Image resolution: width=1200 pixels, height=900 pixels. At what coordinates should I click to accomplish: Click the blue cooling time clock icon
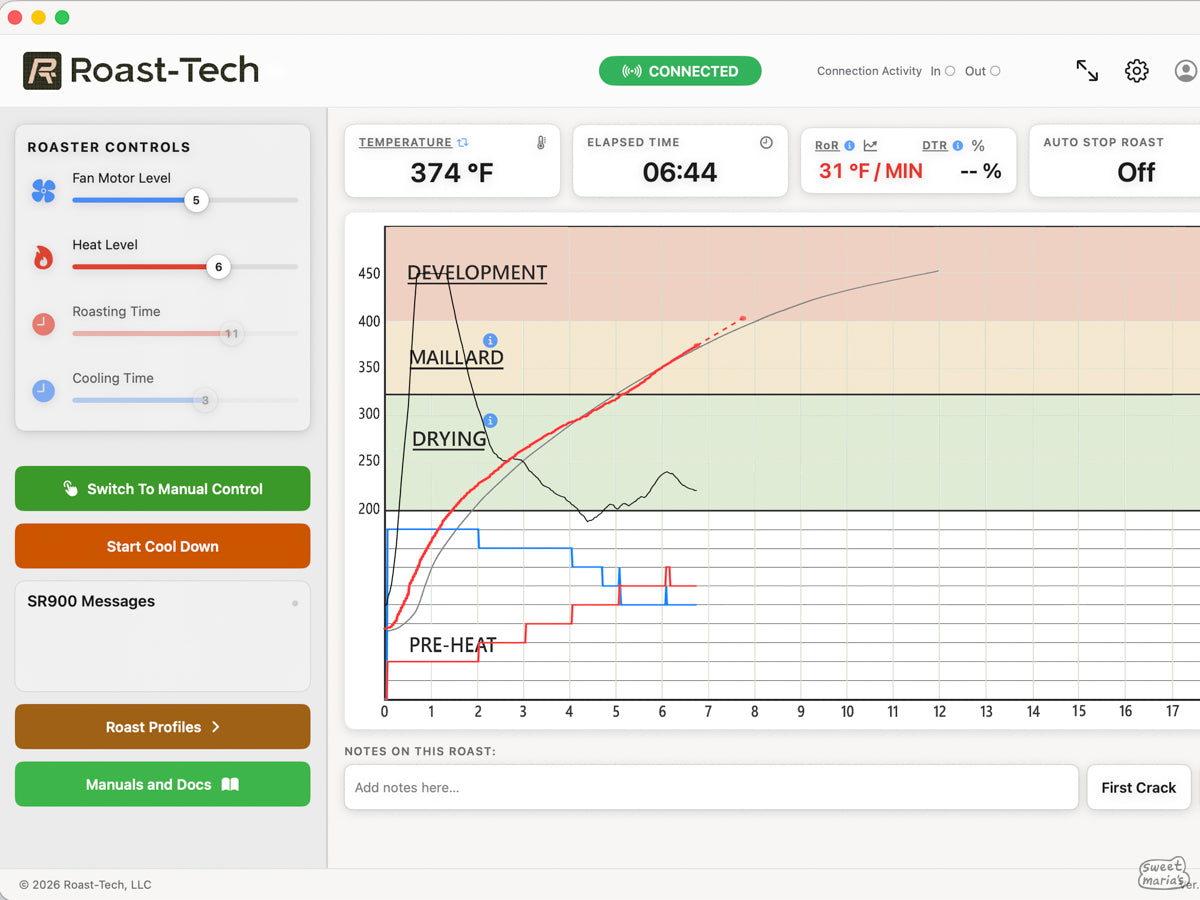coord(43,391)
